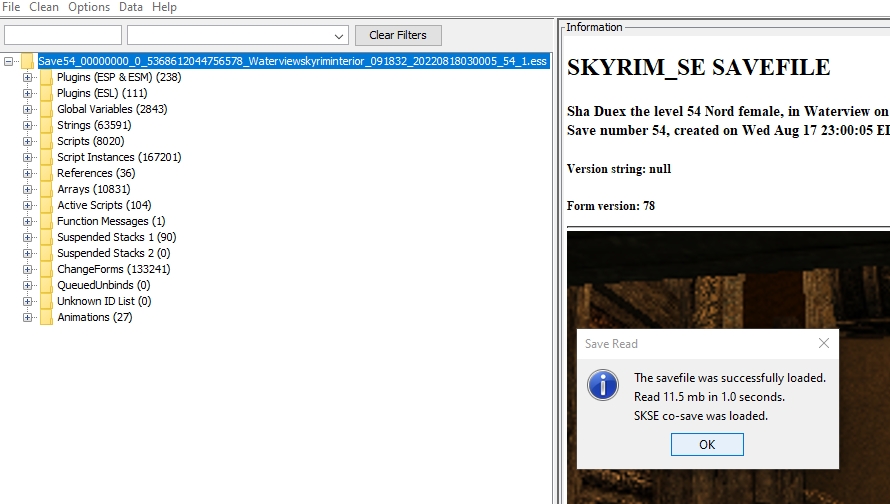Click folder icon for Strings

[x=47, y=125]
